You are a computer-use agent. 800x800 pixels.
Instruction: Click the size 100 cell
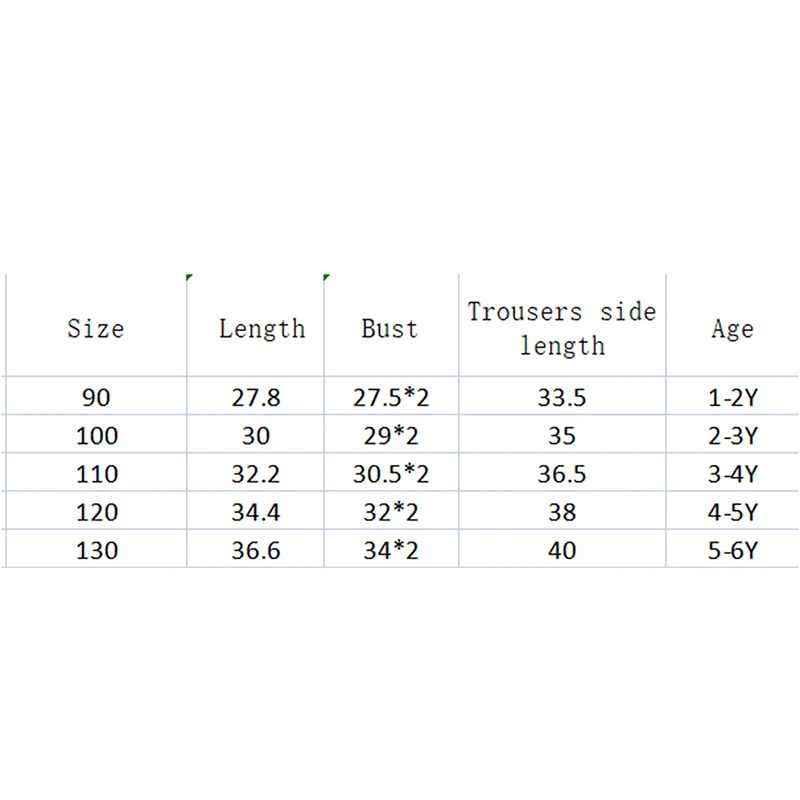click(96, 436)
